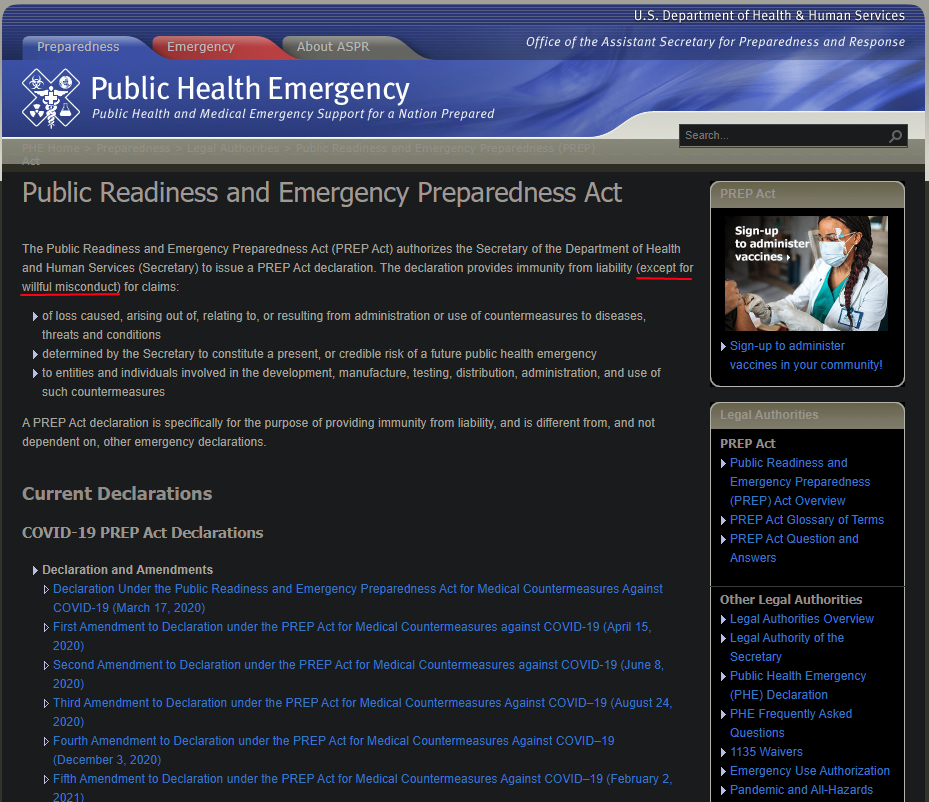Click arrow bullet beside First Amendment link
929x802 pixels.
click(x=46, y=627)
